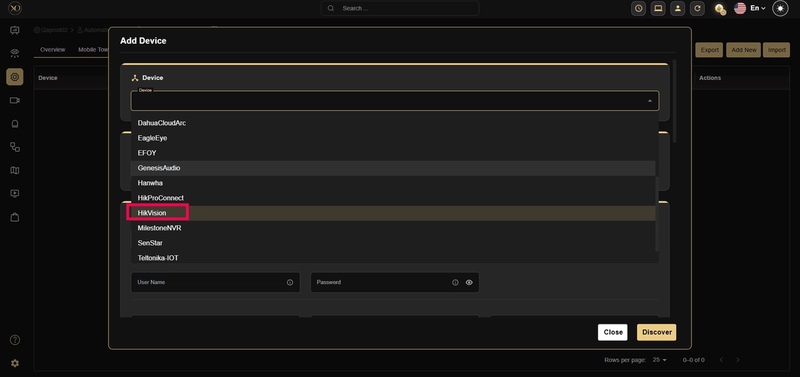Click the laptop icon in header

(658, 8)
